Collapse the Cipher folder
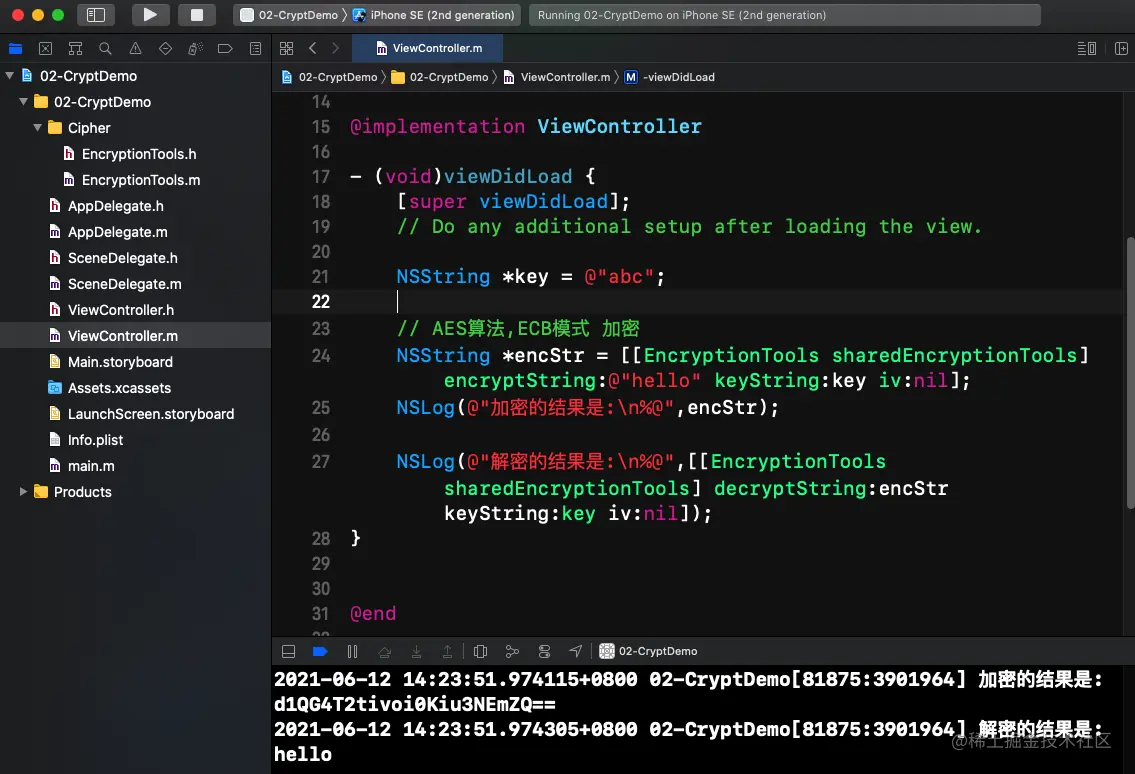The height and width of the screenshot is (774, 1135). (x=37, y=127)
